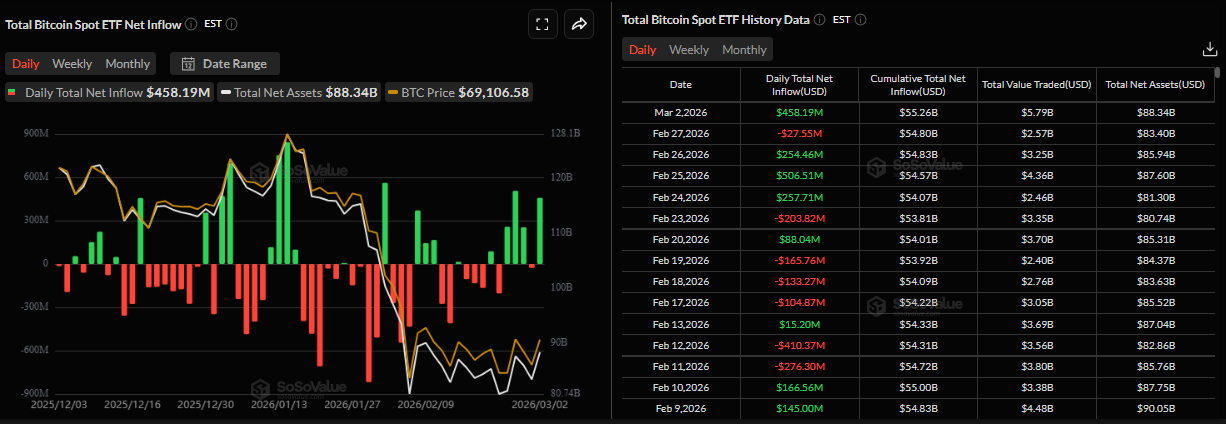
Task: Open the chart in fullscreen mode
Action: 542,25
